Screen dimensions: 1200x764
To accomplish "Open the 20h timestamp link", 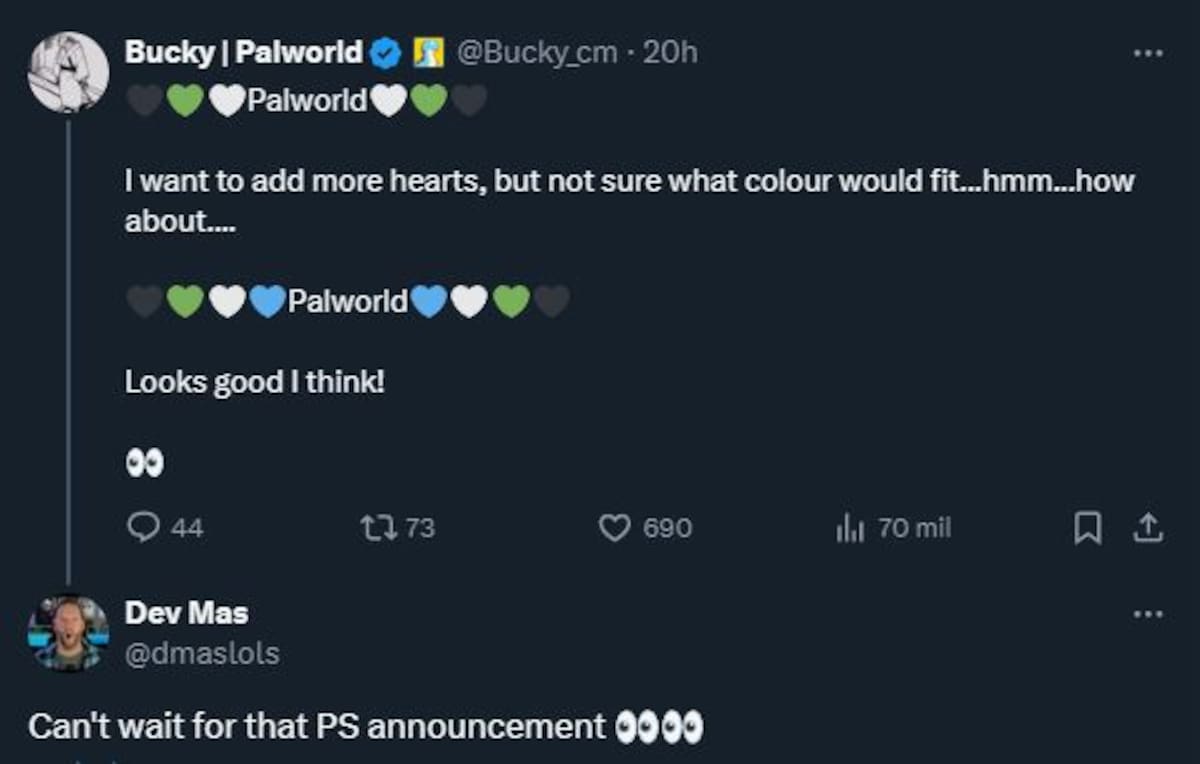I will tap(670, 53).
